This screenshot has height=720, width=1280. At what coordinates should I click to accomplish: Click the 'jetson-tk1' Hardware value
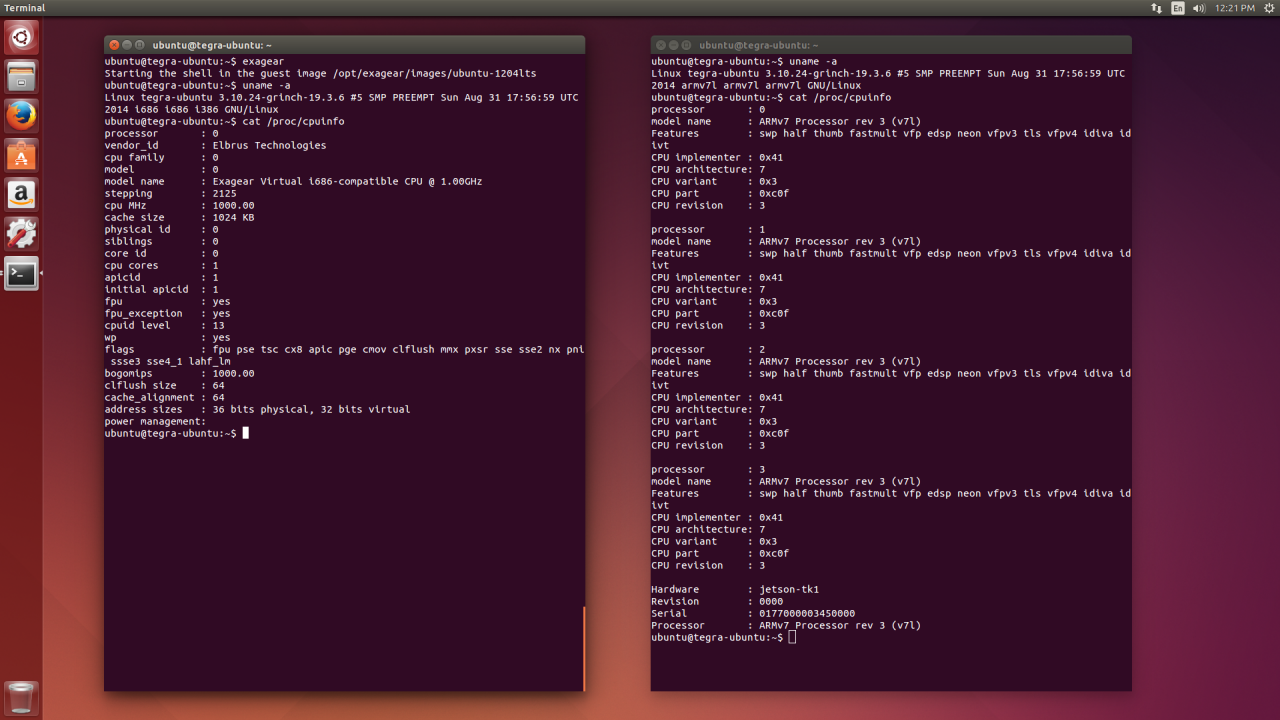pyautogui.click(x=789, y=589)
